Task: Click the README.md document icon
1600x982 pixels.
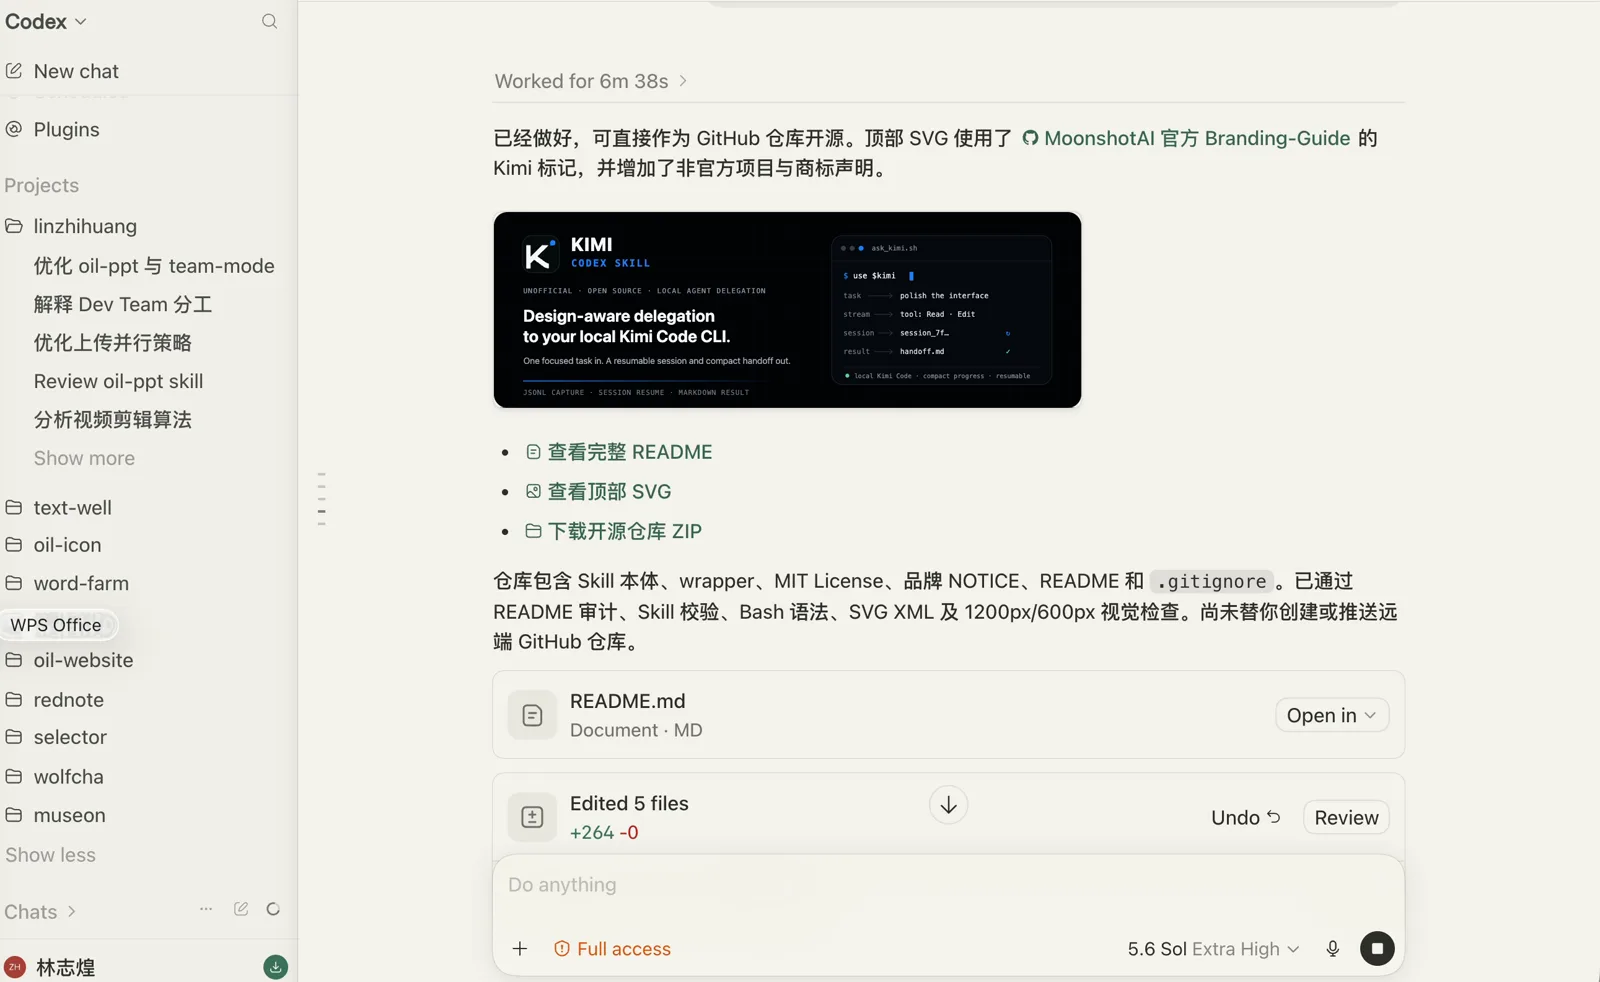Action: point(532,716)
